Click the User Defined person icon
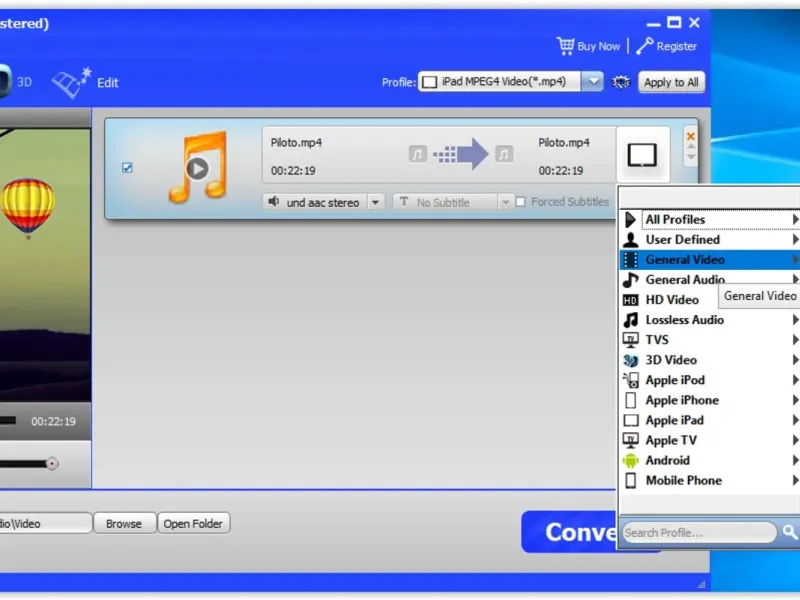The height and width of the screenshot is (600, 800). (631, 239)
